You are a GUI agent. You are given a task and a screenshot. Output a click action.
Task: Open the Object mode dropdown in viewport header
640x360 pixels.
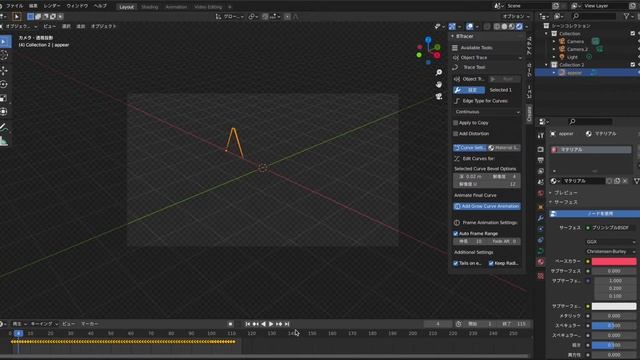pyautogui.click(x=18, y=26)
